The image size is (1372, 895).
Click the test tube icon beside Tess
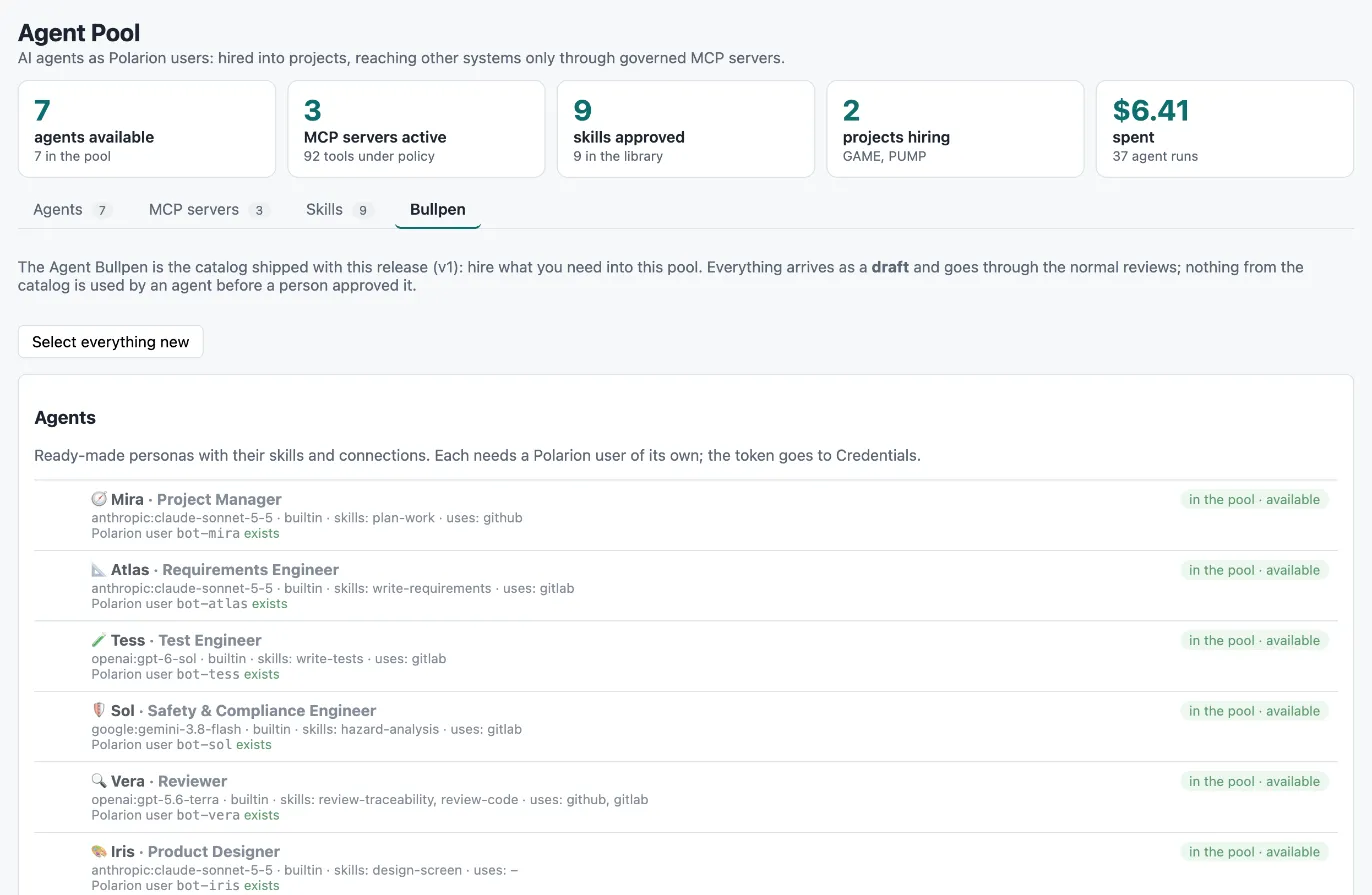click(x=98, y=640)
